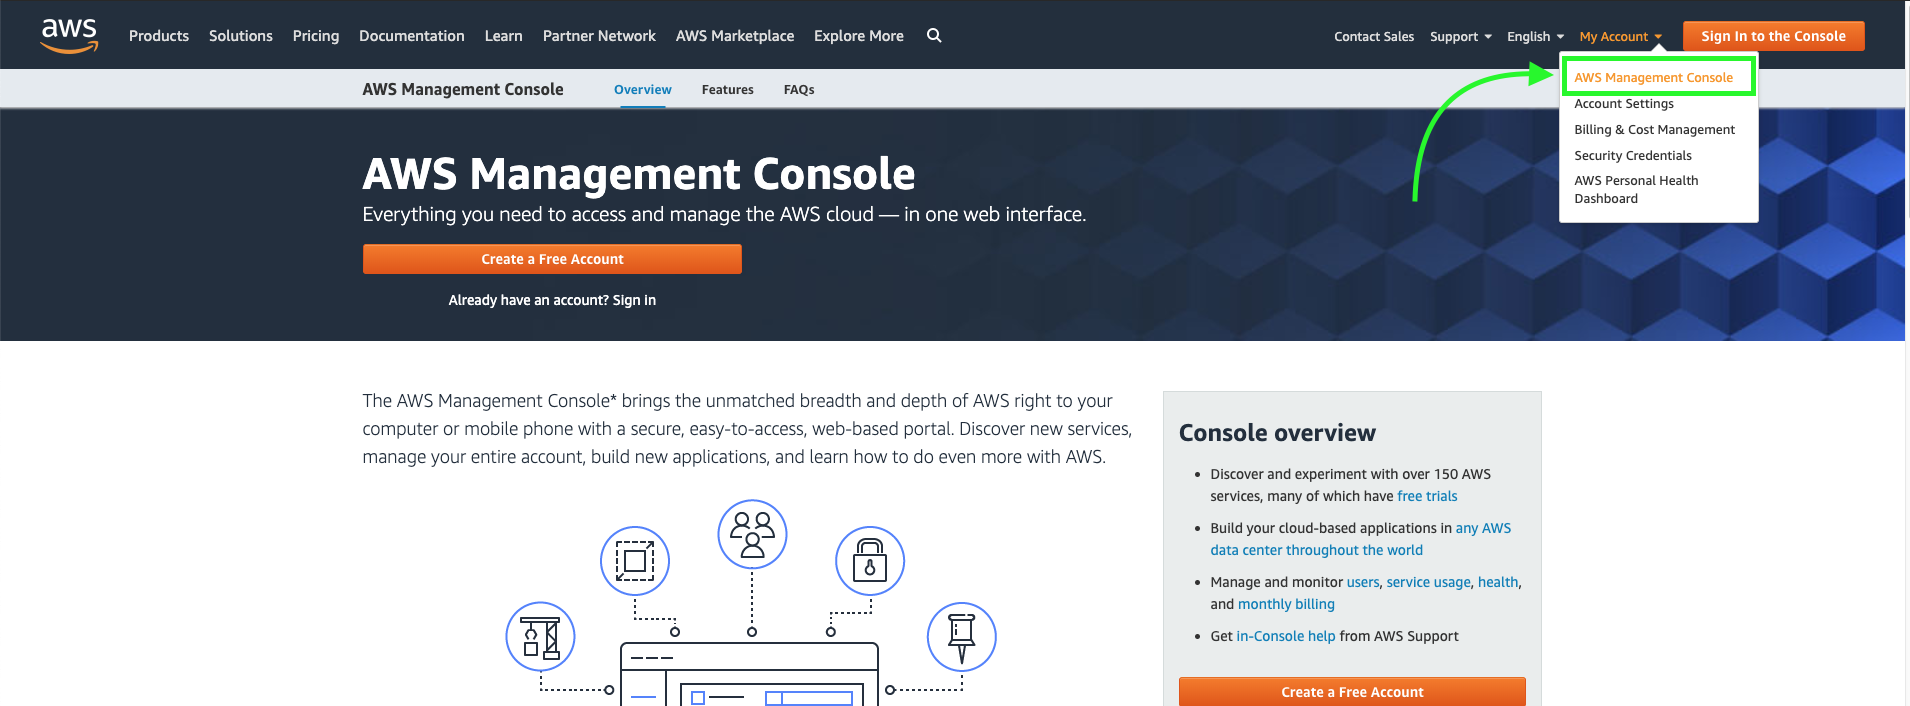Viewport: 1910px width, 706px height.
Task: Click the AWS logo
Action: pos(69,35)
